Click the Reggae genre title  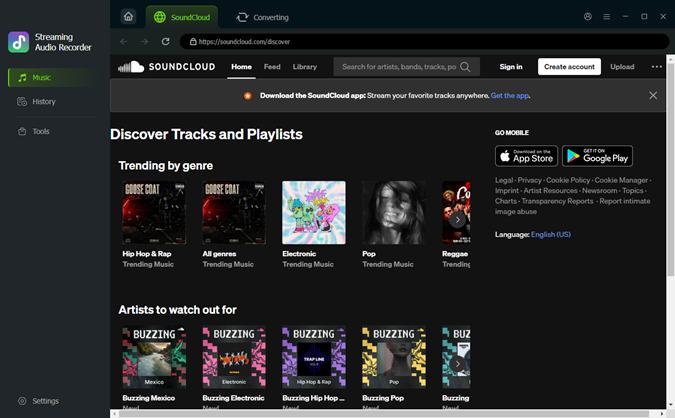point(455,254)
